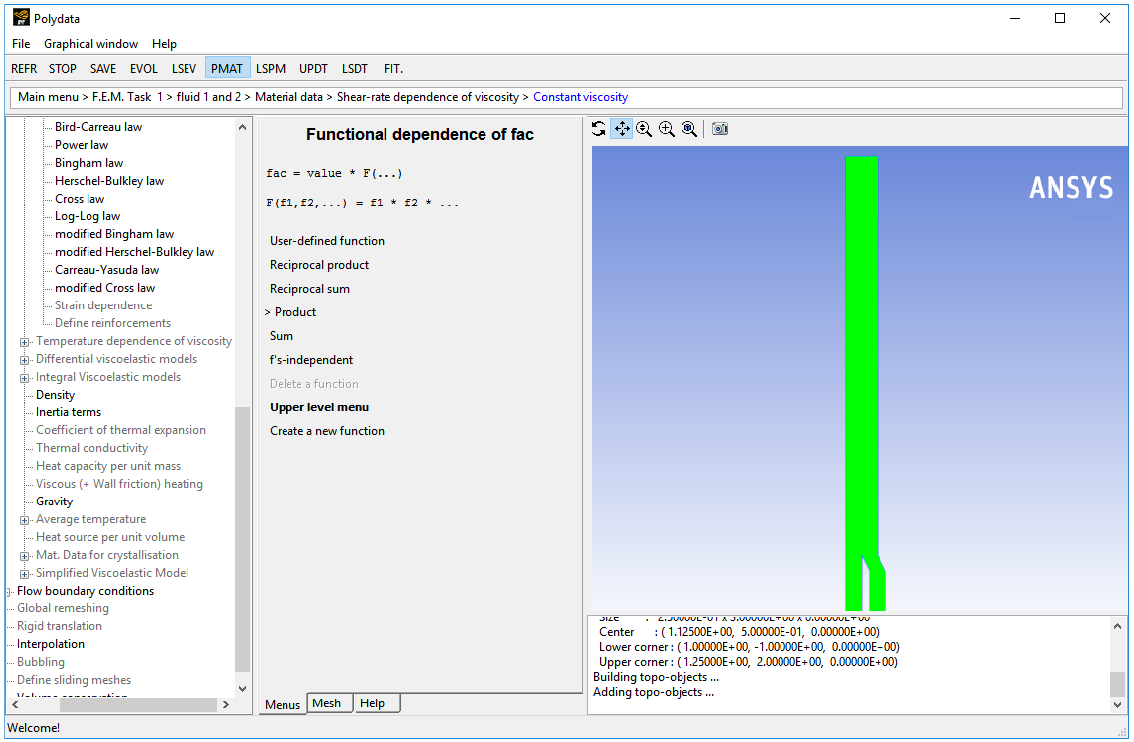The height and width of the screenshot is (742, 1134).
Task: Select Power law in the tree
Action: (81, 145)
